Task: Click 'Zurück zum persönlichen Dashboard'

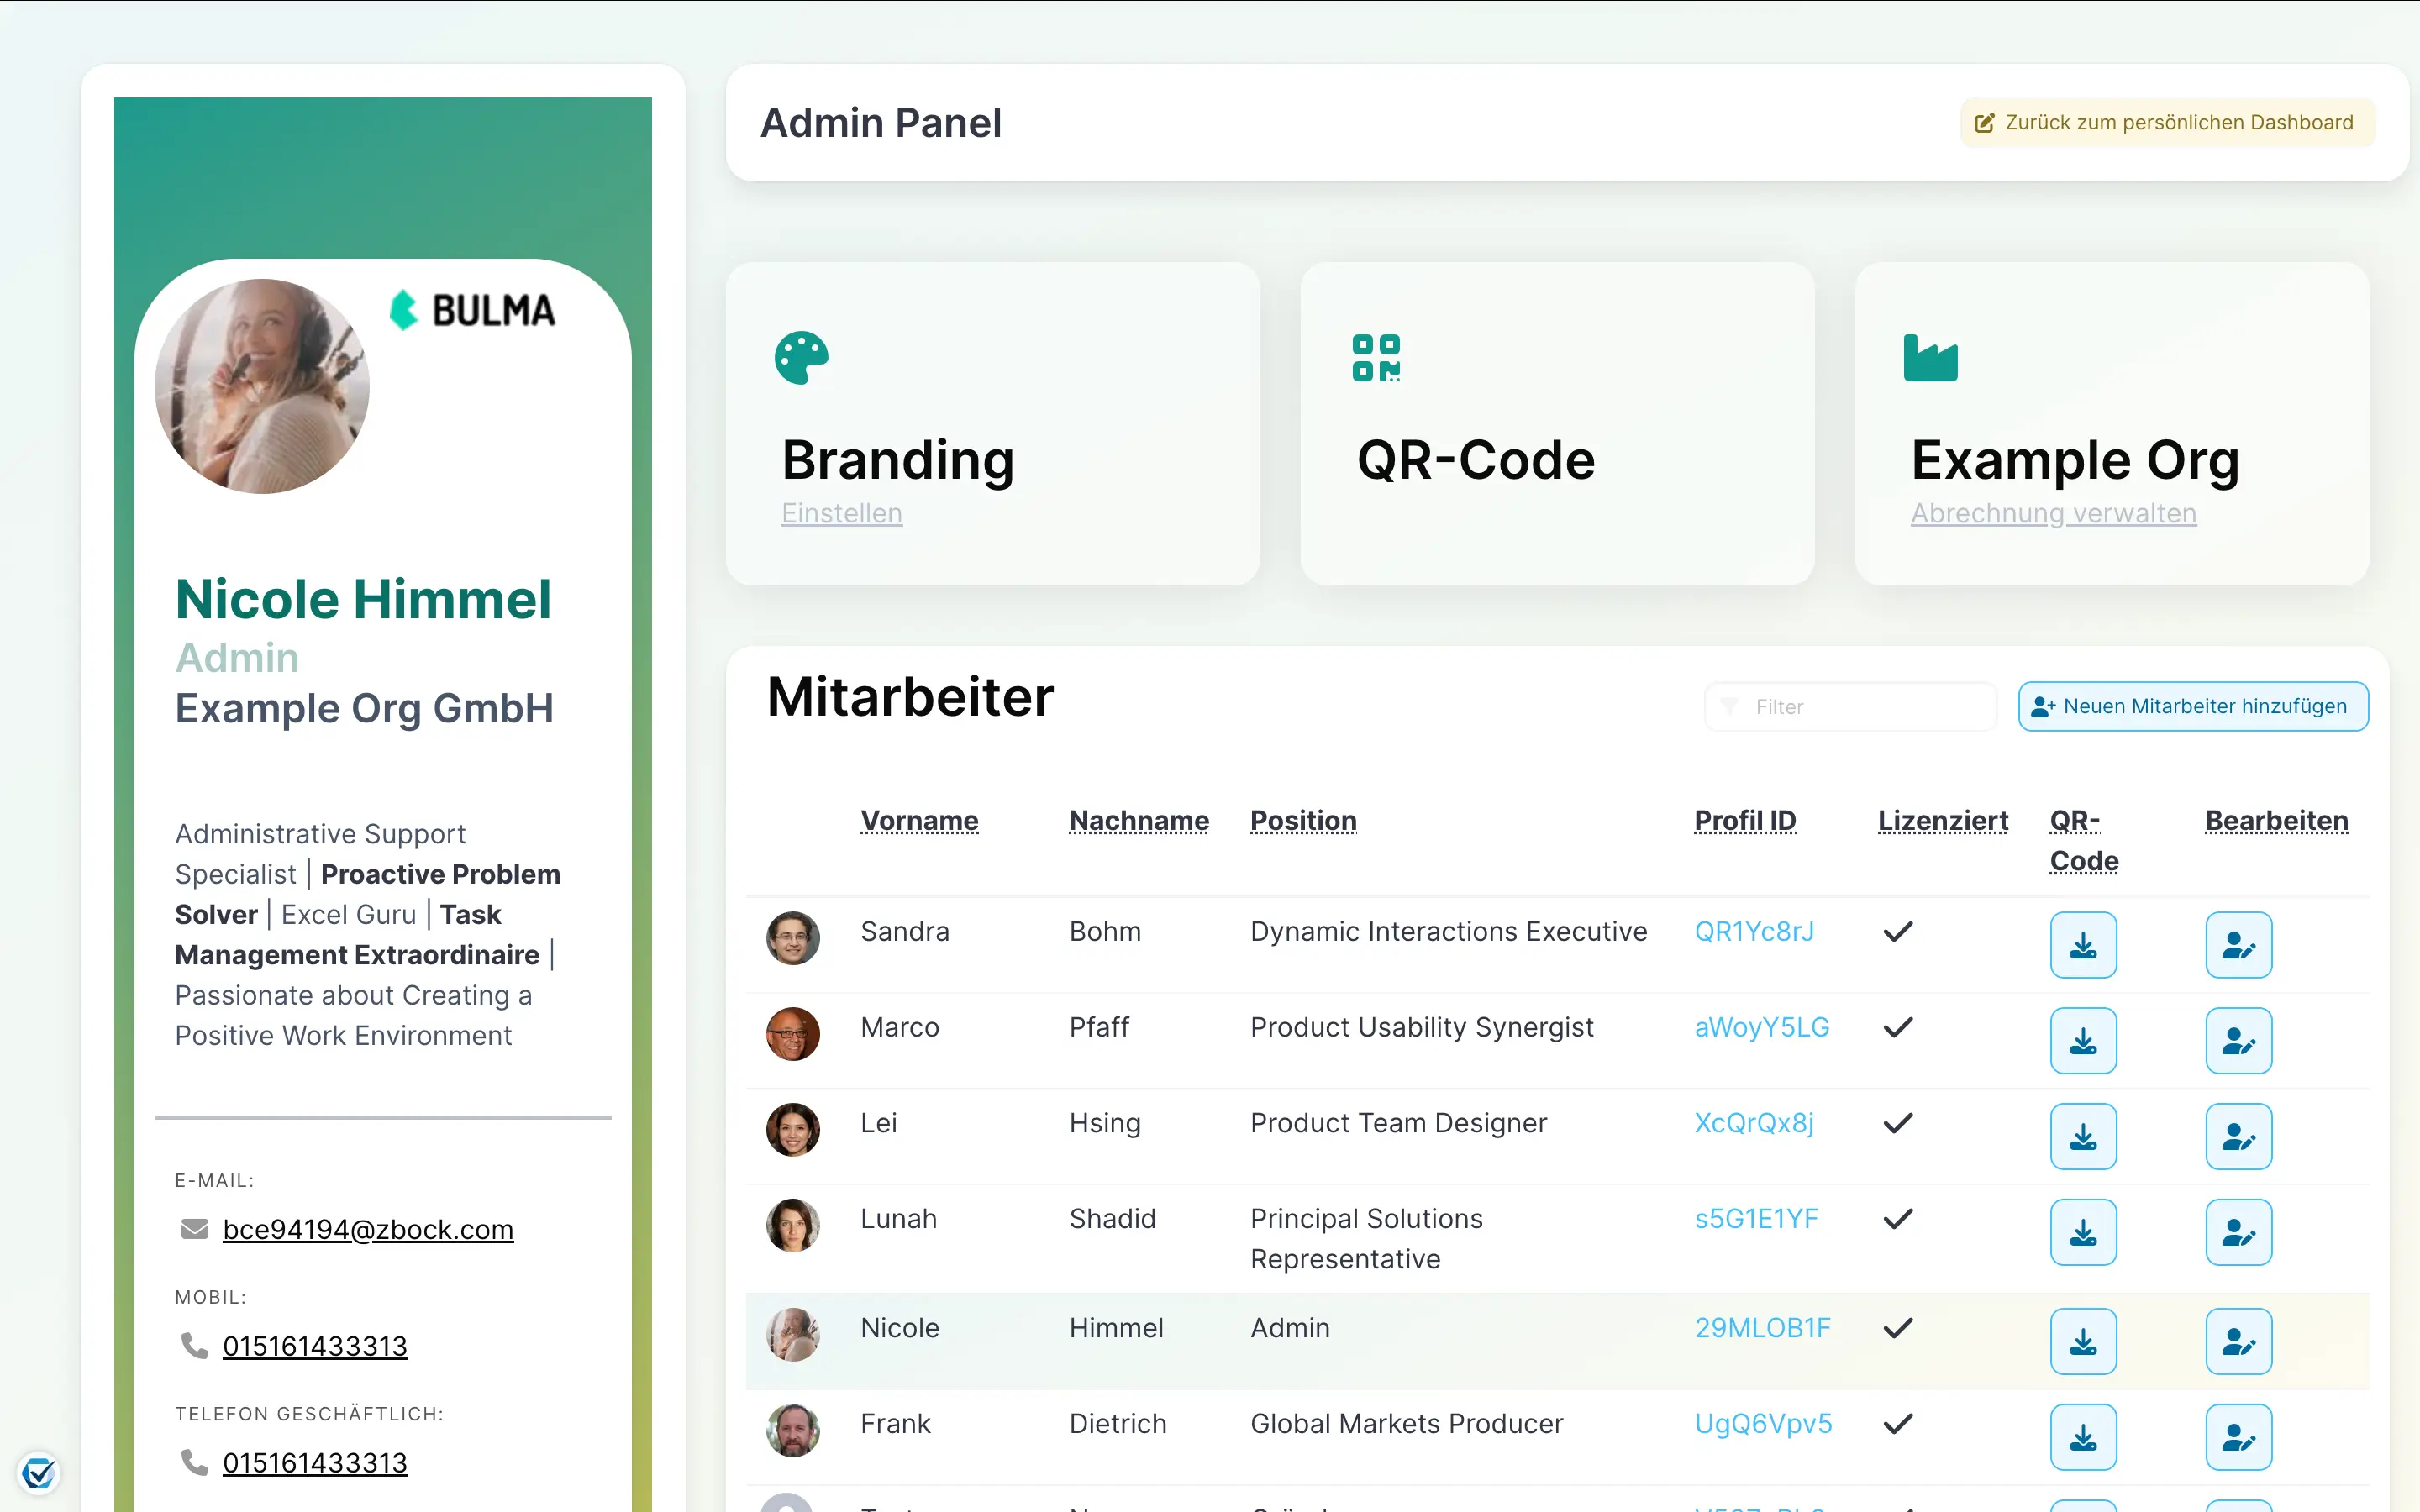Action: [x=2166, y=122]
